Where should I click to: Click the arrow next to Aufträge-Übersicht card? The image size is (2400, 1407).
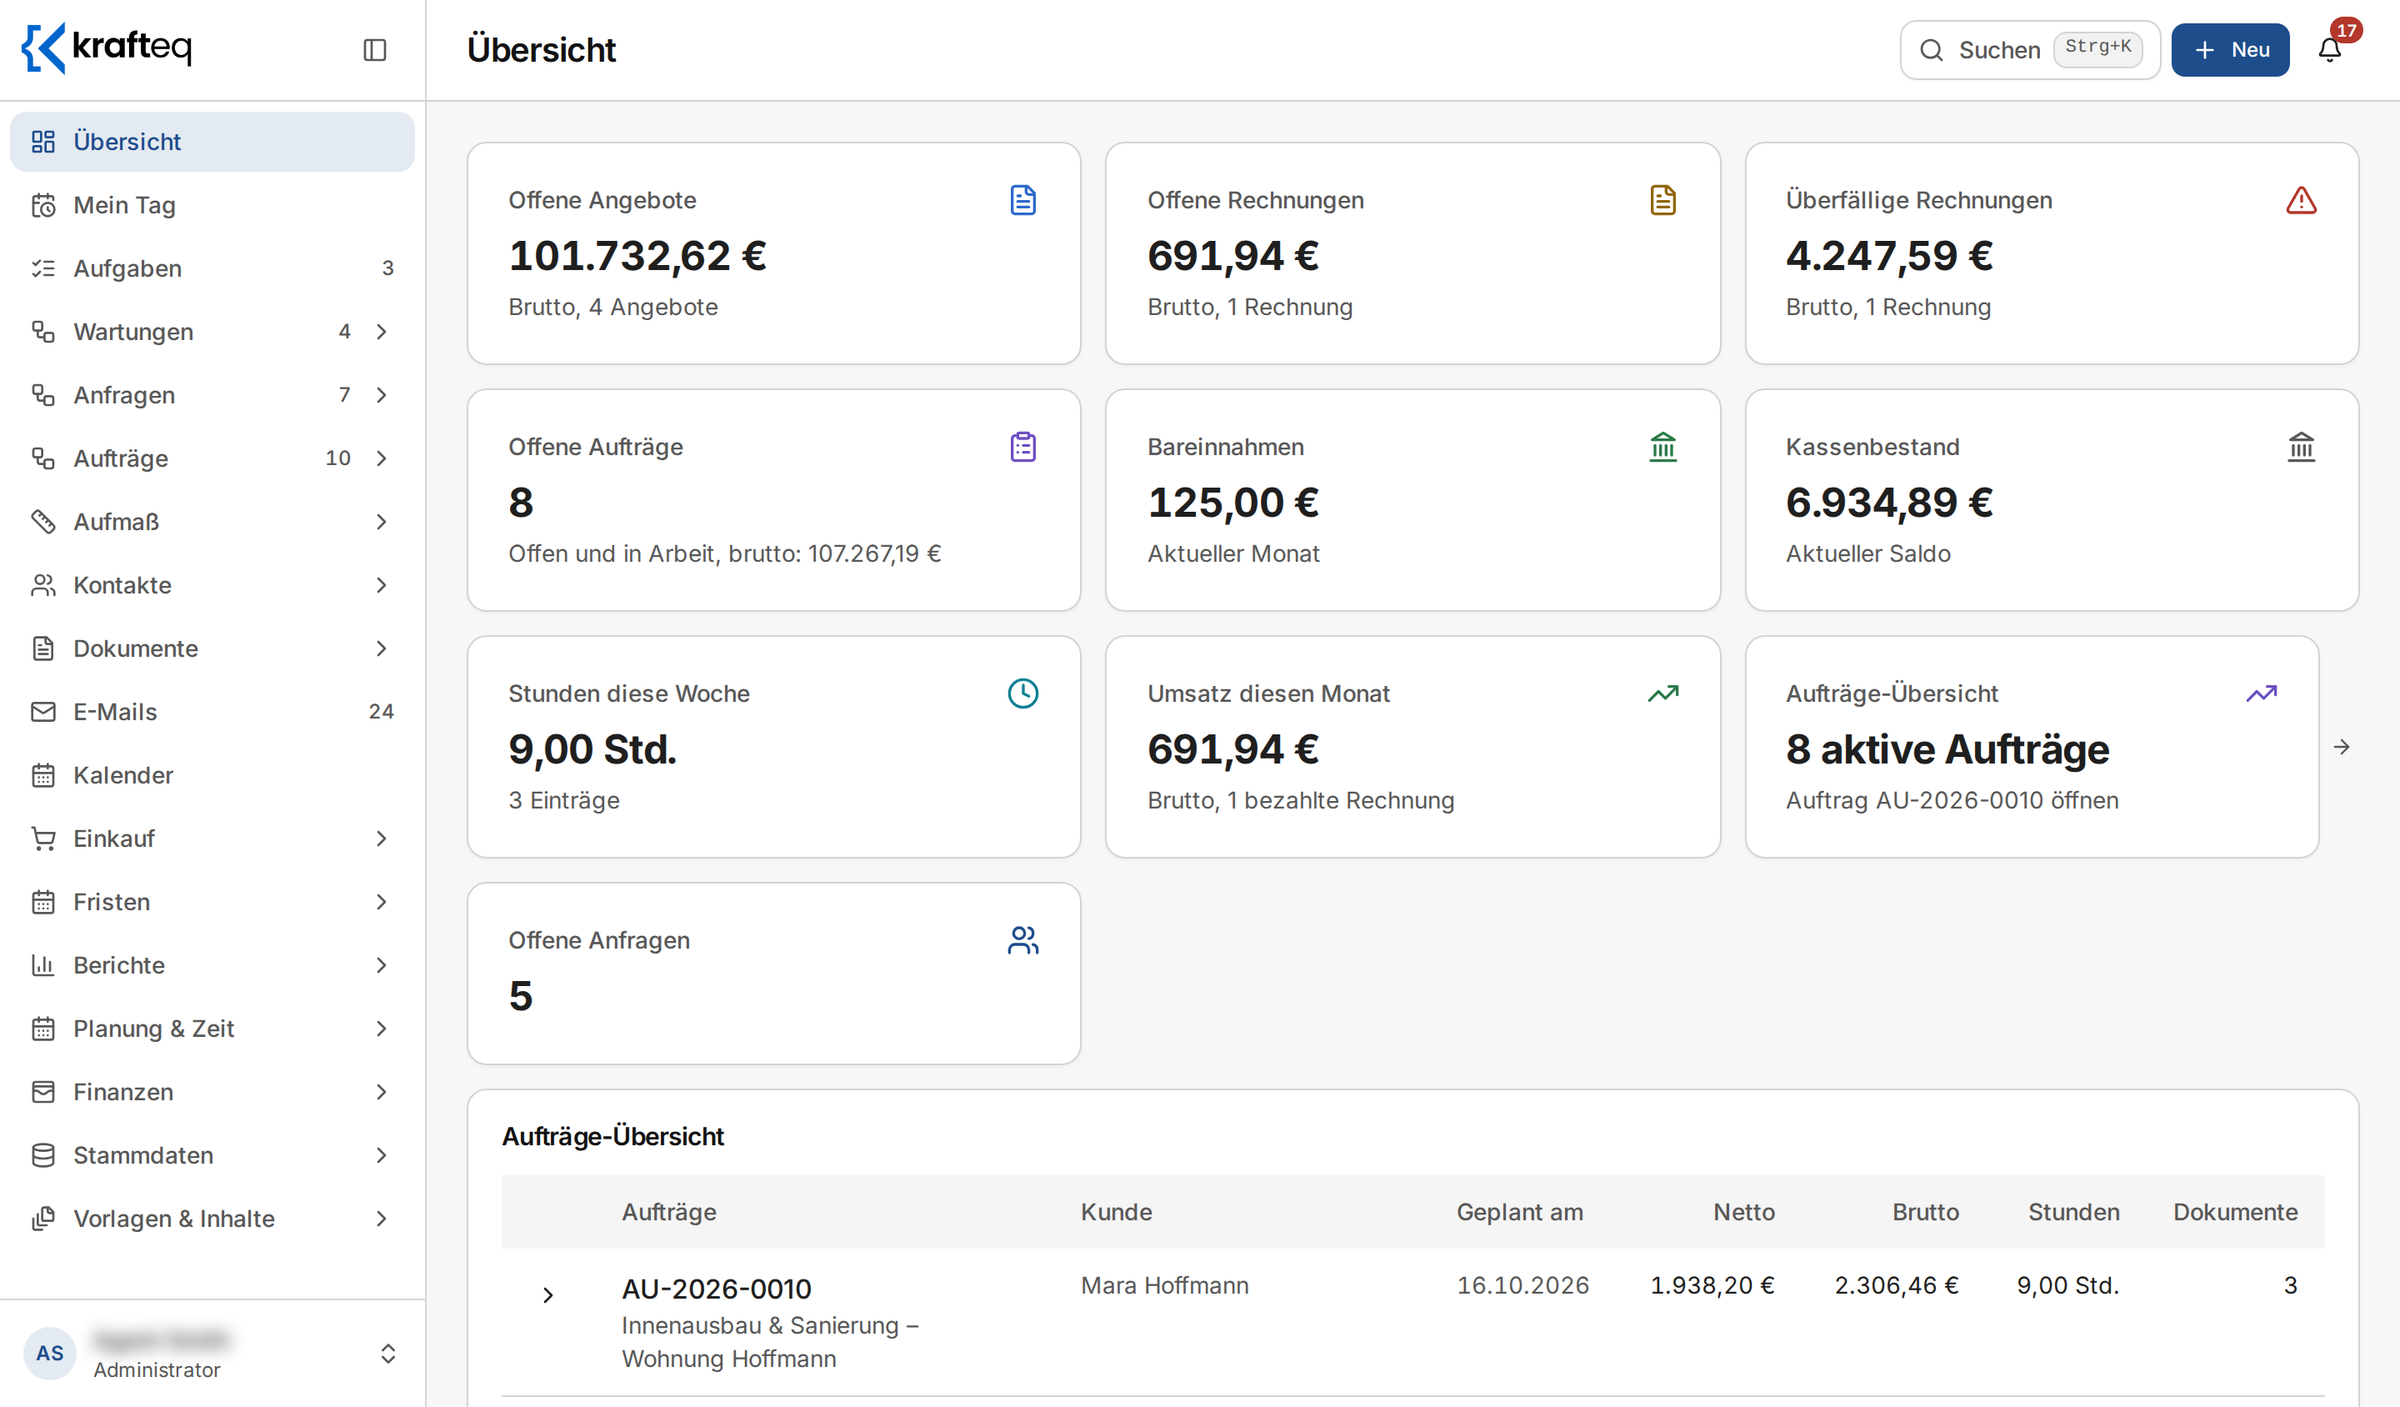pyautogui.click(x=2341, y=747)
